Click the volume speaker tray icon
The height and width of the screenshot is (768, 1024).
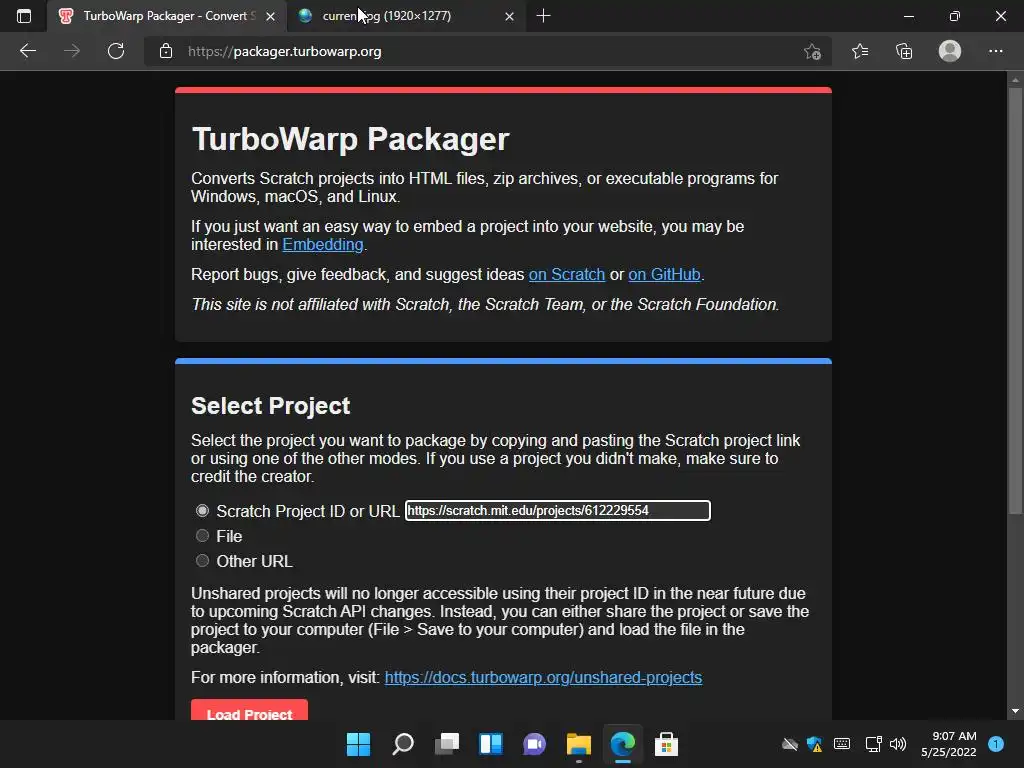click(899, 744)
